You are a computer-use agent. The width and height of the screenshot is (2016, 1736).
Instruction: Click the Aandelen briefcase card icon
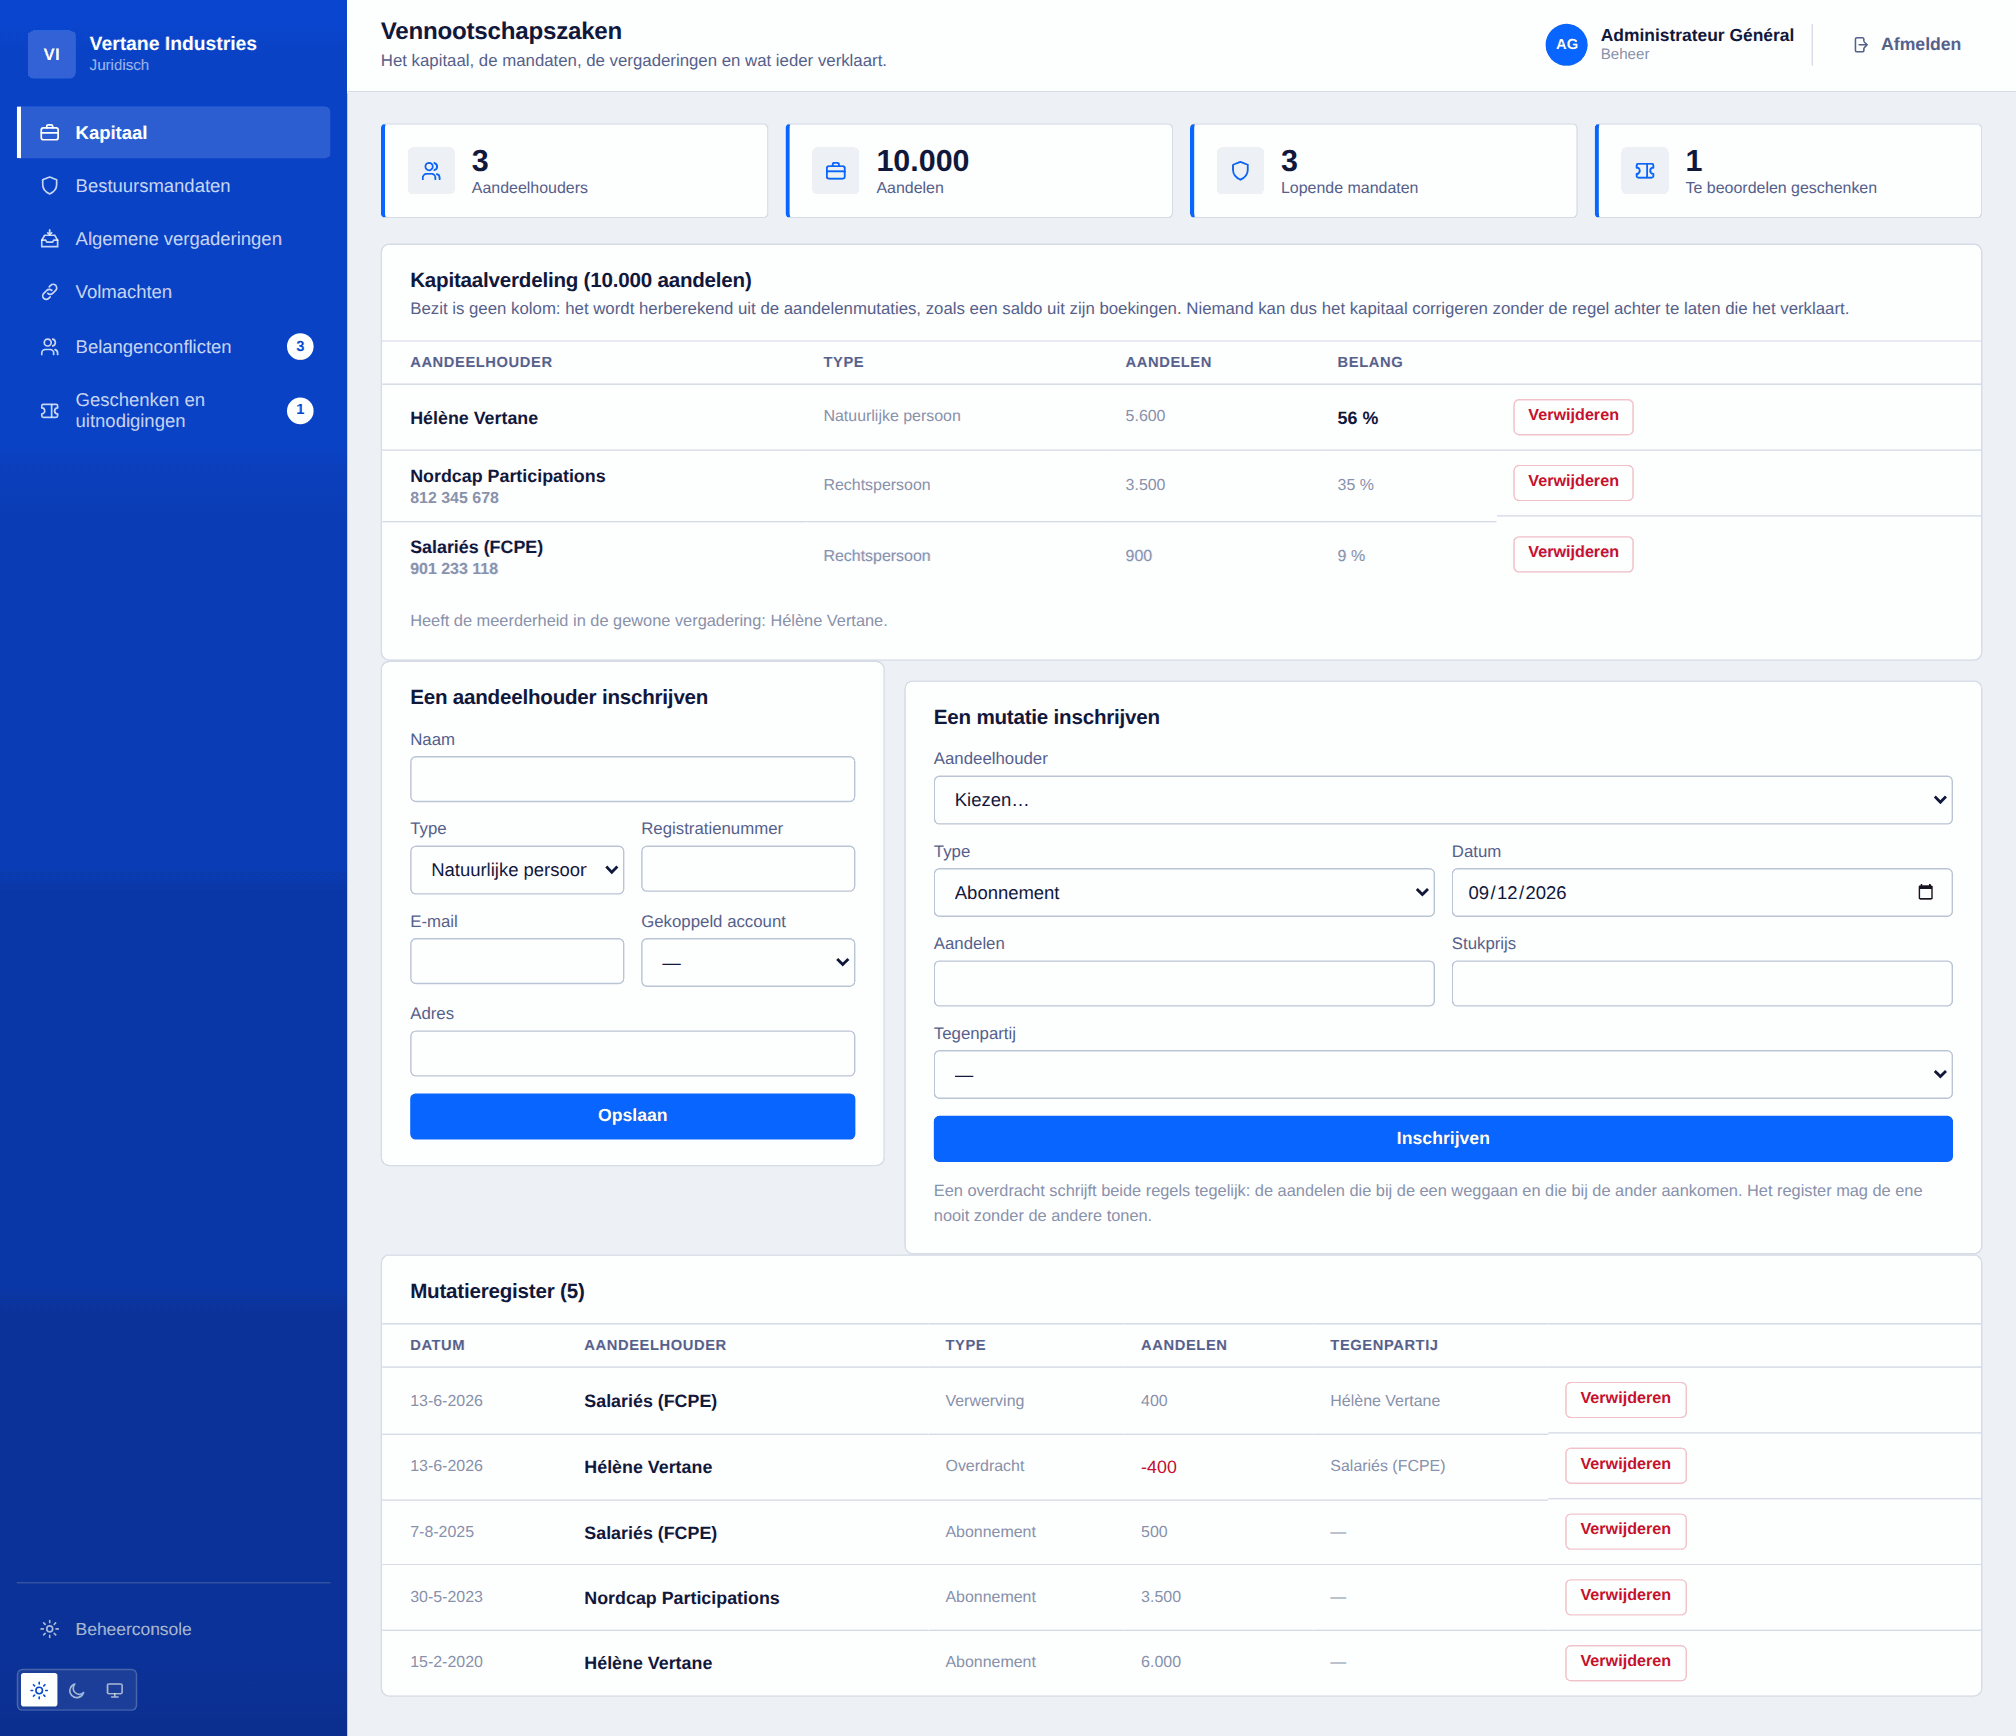tap(836, 171)
